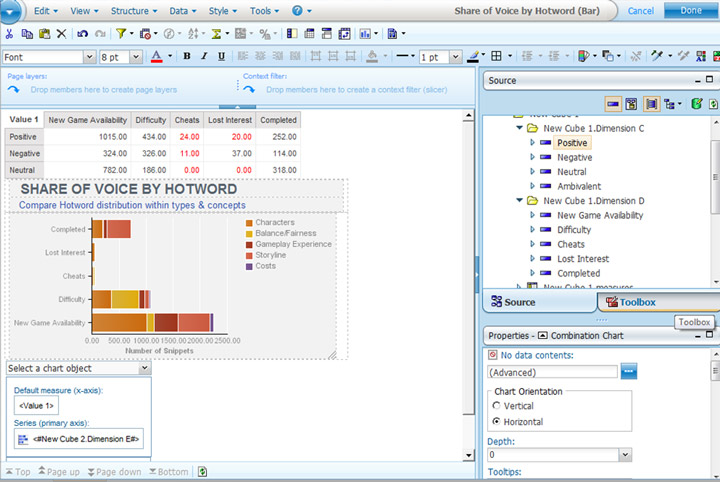Switch to the Toolbox tab

pos(659,302)
